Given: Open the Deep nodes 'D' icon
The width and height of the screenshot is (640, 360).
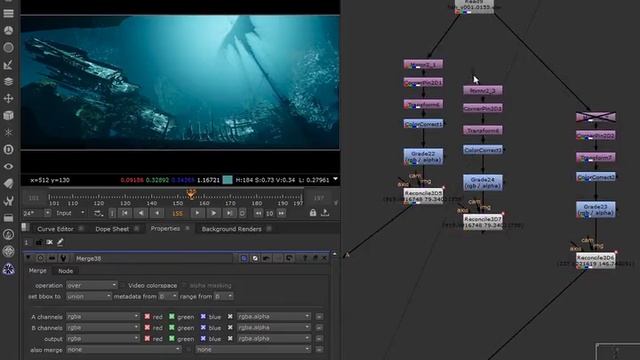Looking at the screenshot, I should point(8,149).
